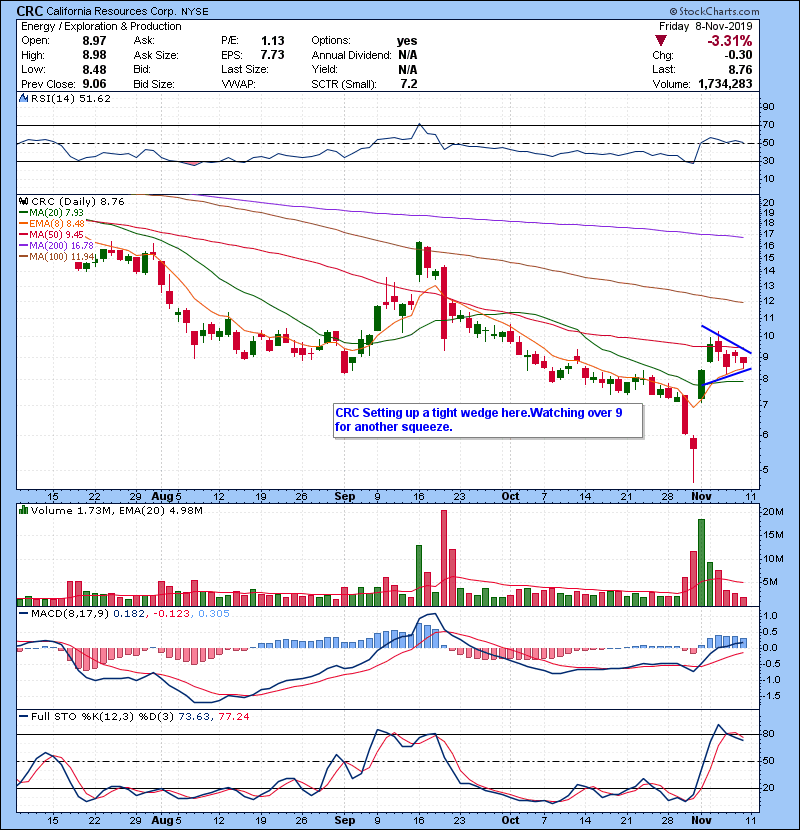Click the Nov label on the bottom date axis
This screenshot has width=800, height=830.
(x=702, y=820)
